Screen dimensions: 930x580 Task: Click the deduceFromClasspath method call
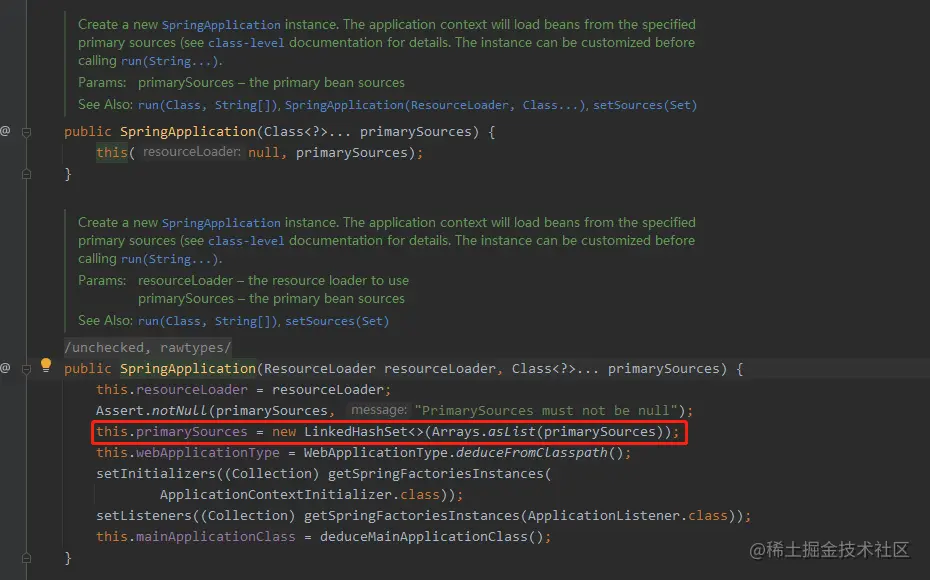(x=531, y=452)
